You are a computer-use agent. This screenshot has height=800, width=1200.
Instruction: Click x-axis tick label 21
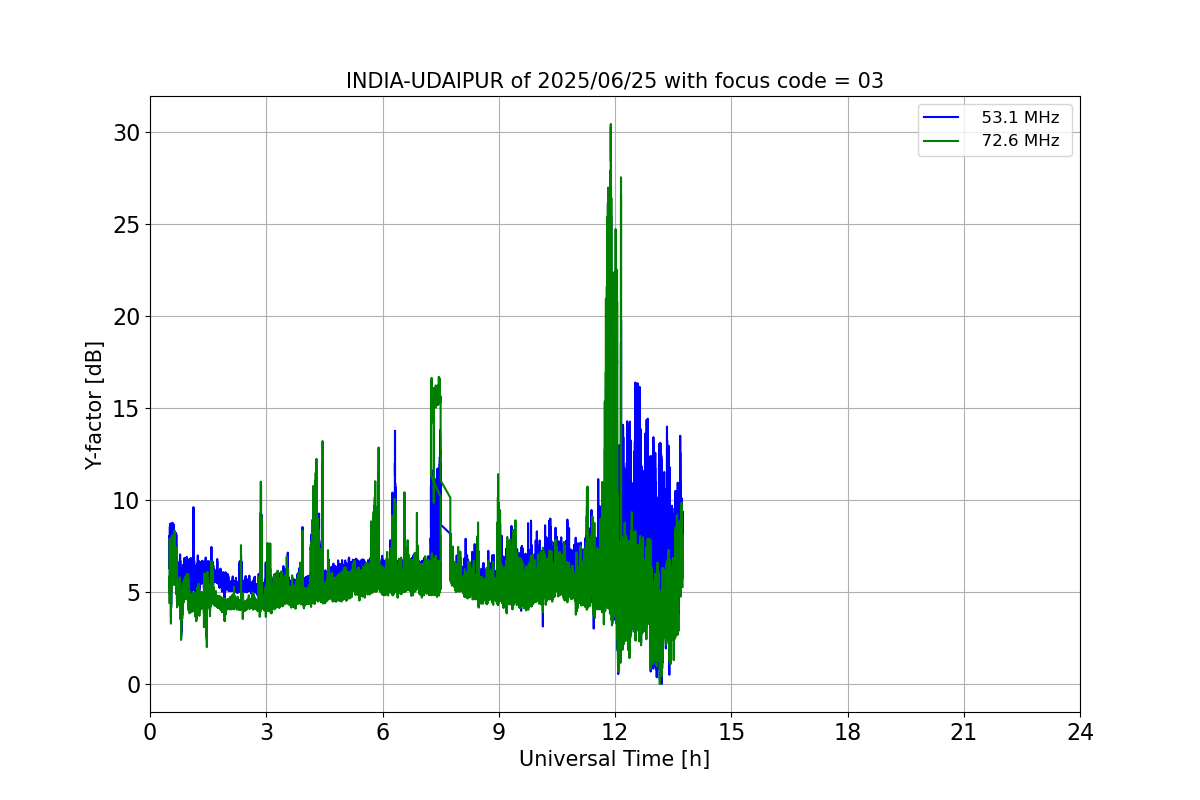coord(964,732)
